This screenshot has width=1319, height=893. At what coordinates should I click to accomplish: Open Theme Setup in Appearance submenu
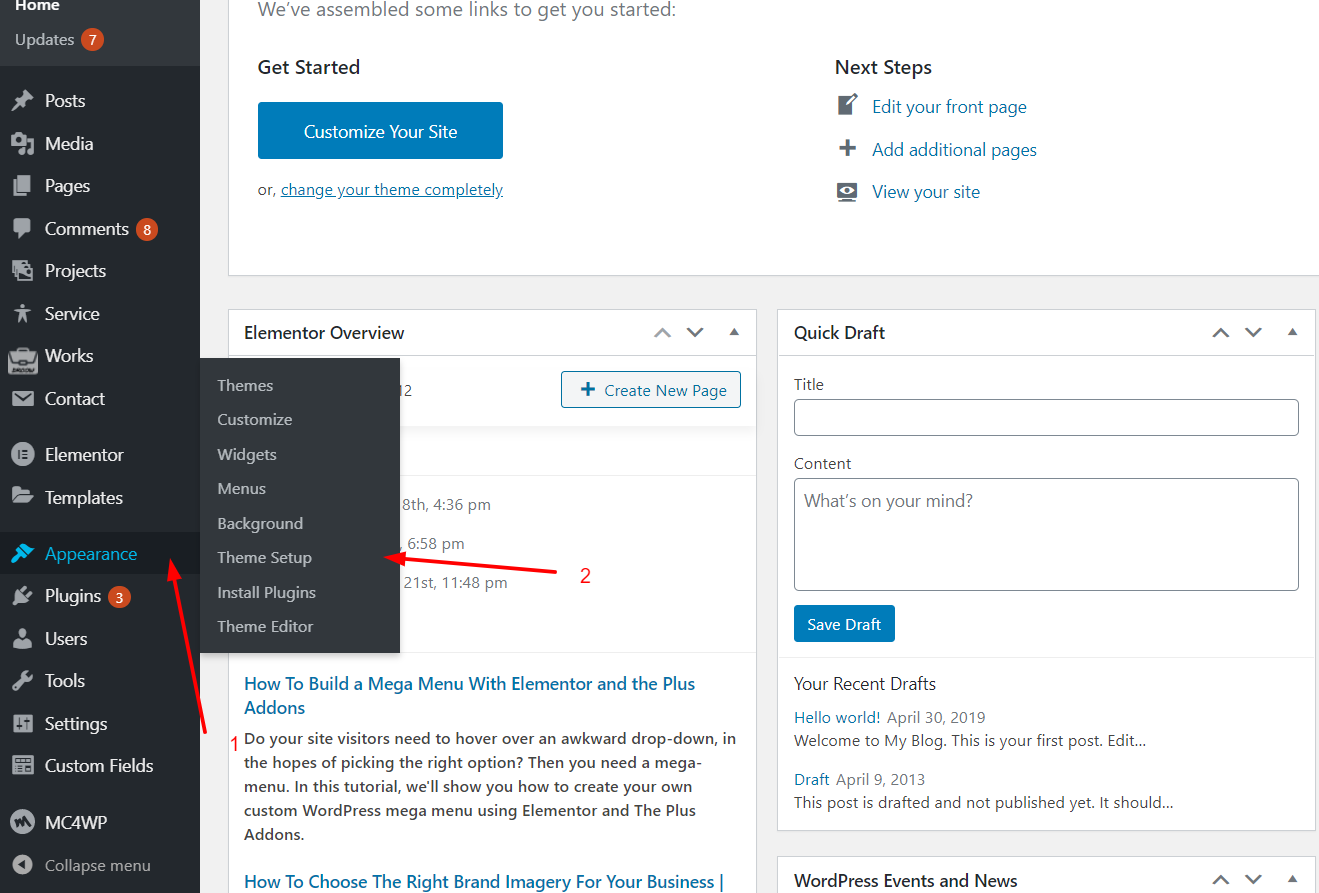pos(265,558)
